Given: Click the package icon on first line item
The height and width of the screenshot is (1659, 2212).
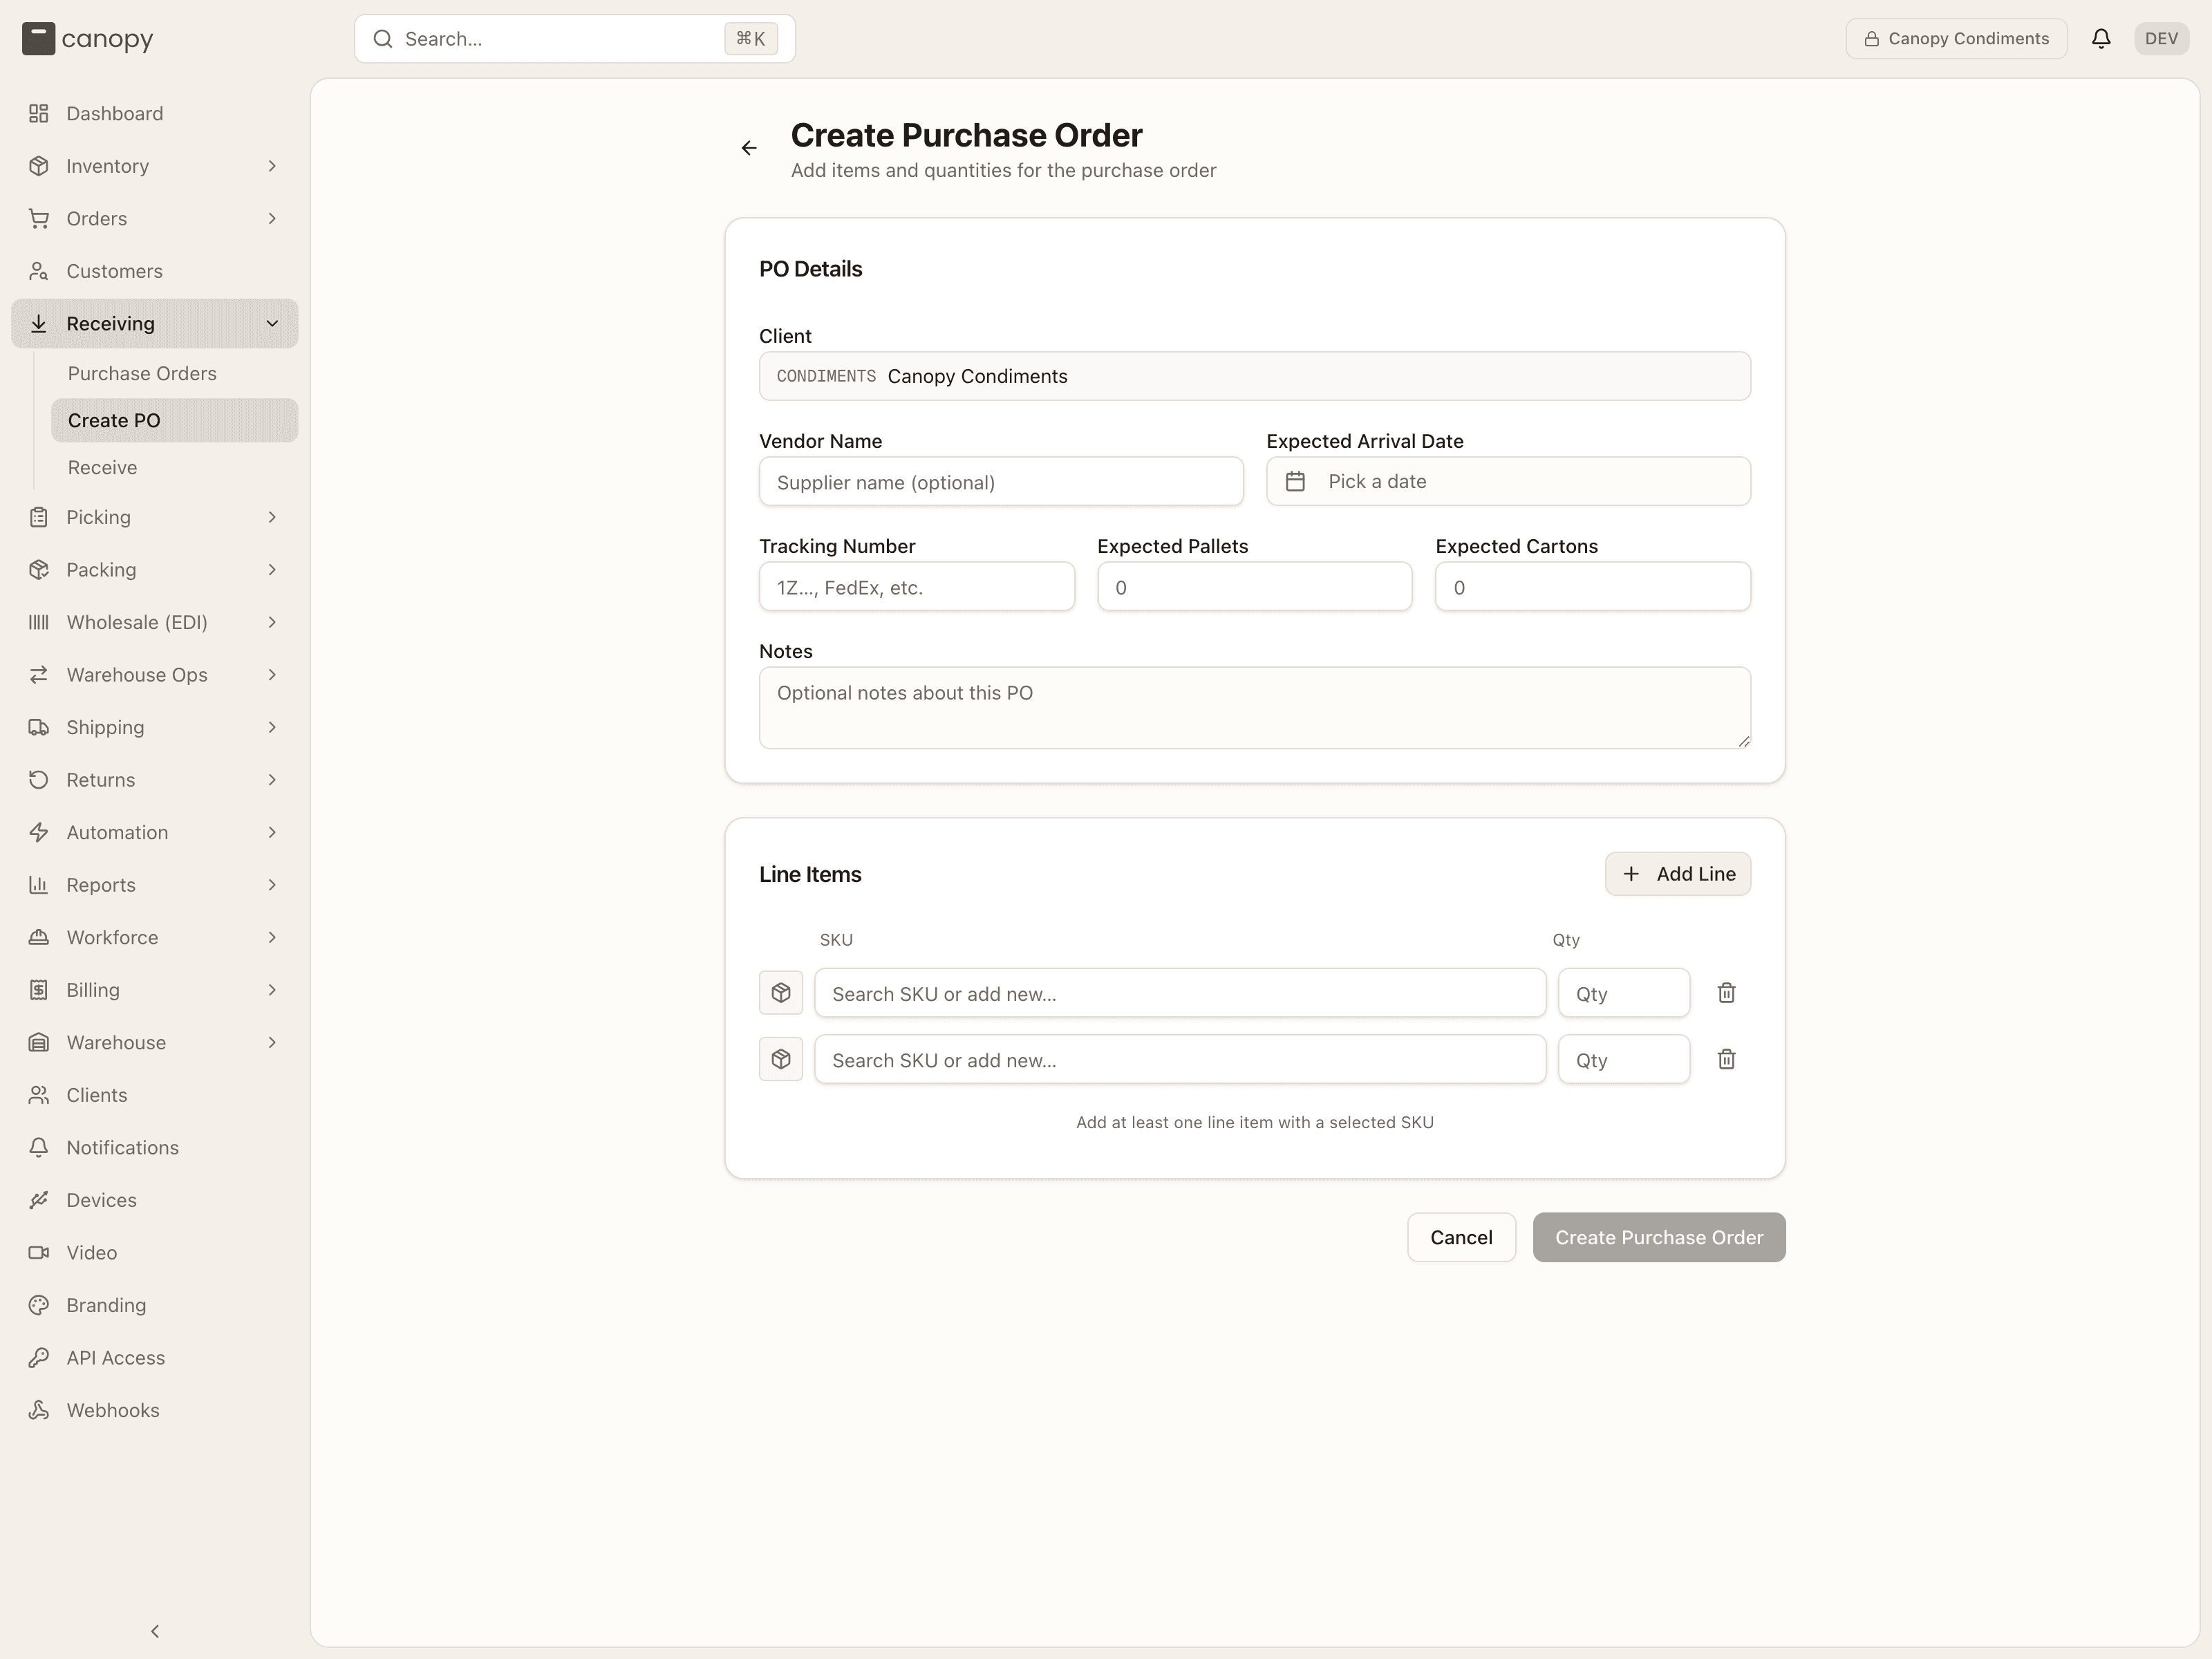Looking at the screenshot, I should [x=781, y=993].
